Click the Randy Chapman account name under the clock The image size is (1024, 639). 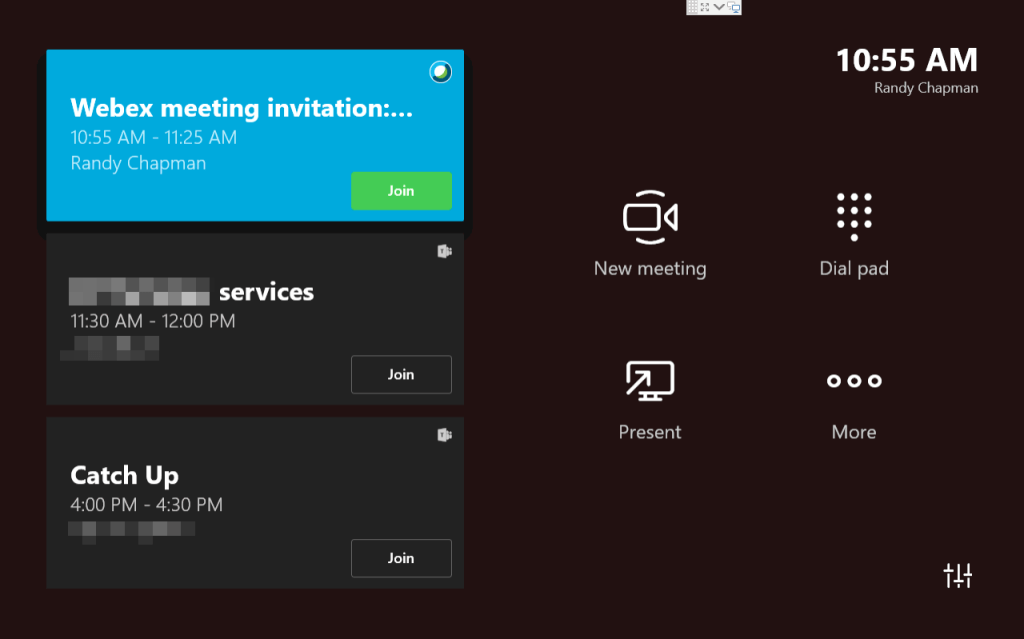point(926,88)
